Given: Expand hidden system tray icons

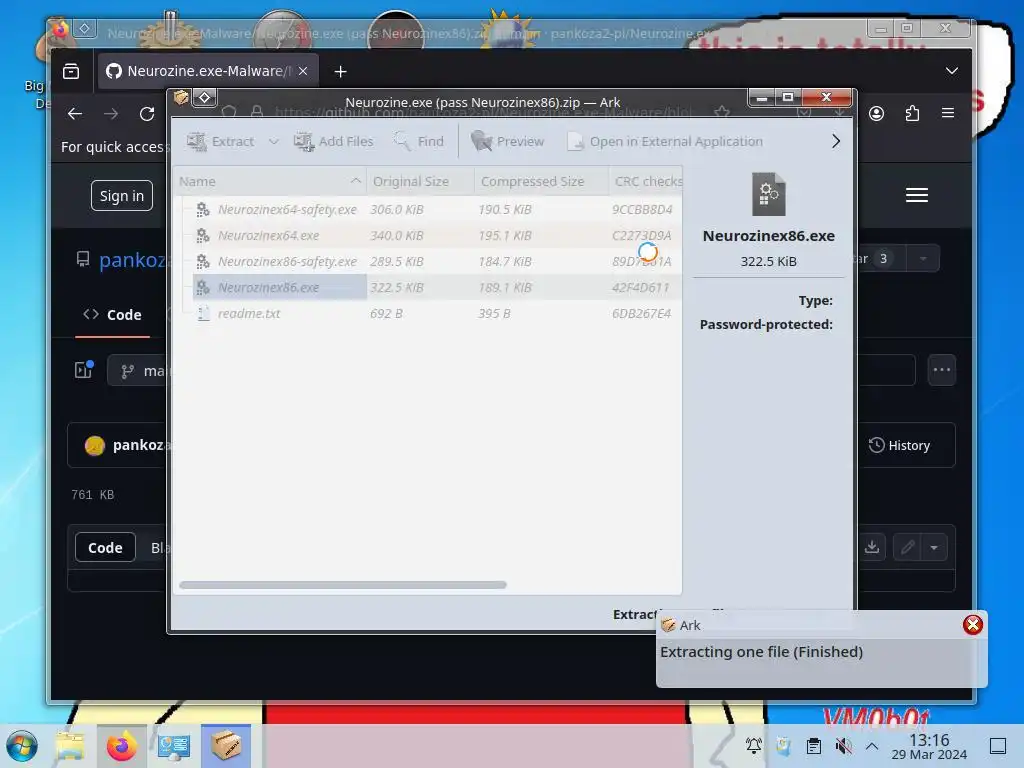Looking at the screenshot, I should pyautogui.click(x=872, y=745).
